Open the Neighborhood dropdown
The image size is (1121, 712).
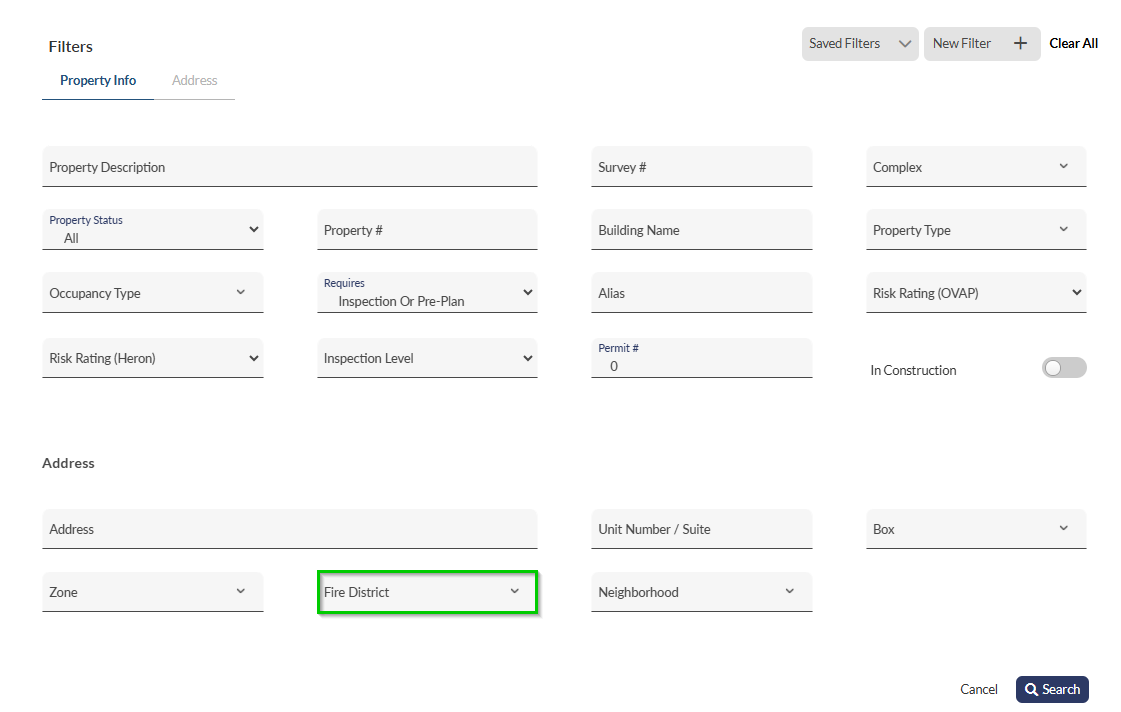click(701, 592)
